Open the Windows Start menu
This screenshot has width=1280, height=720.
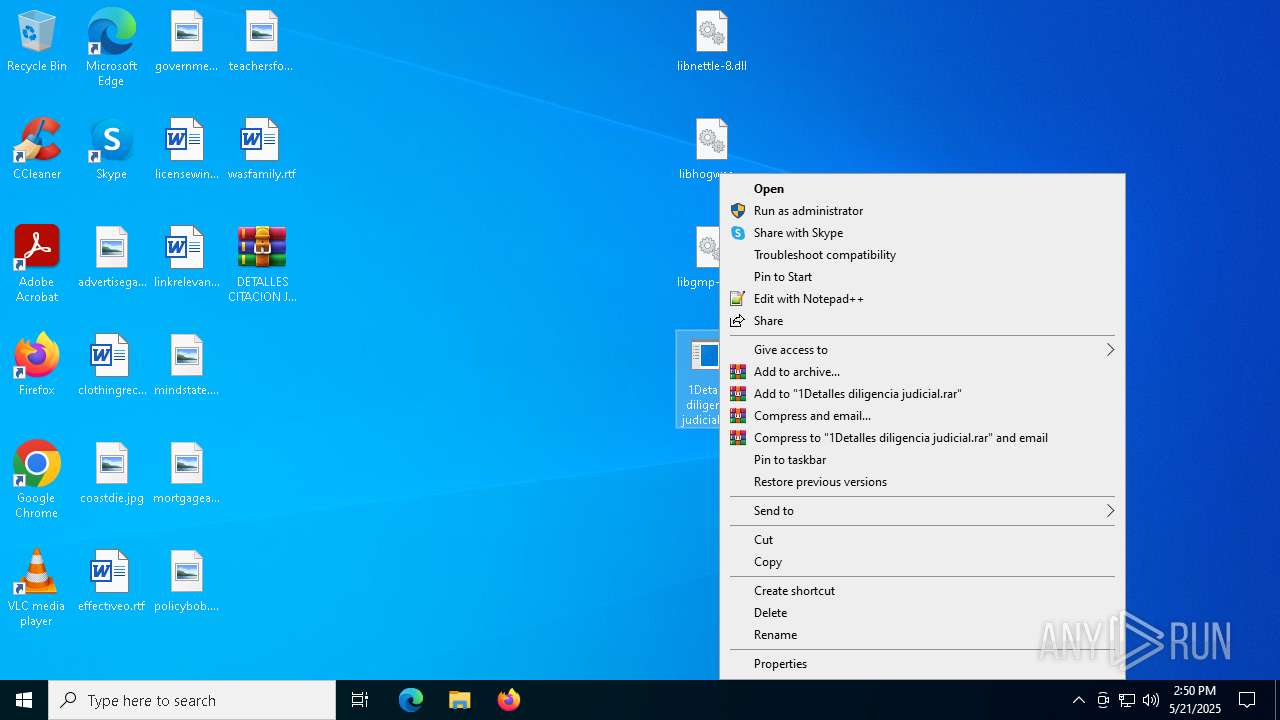click(24, 700)
